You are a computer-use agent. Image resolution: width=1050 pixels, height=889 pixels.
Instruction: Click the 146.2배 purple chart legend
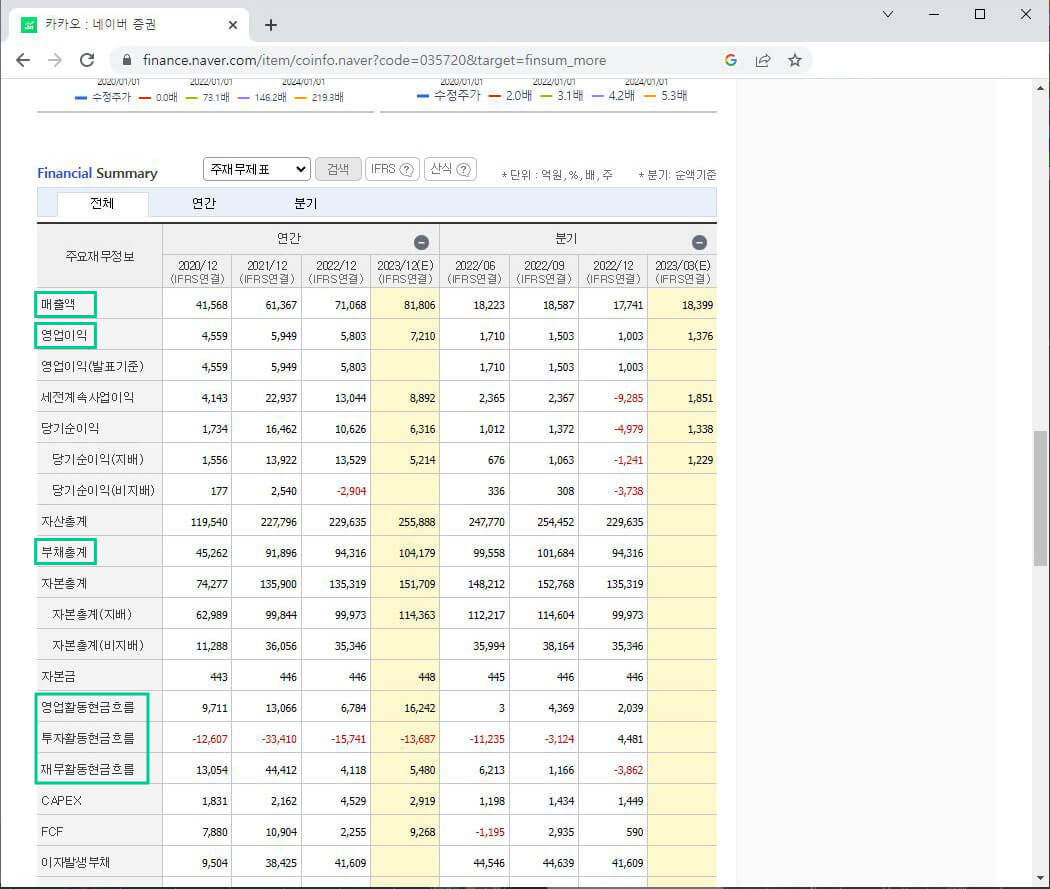[262, 97]
